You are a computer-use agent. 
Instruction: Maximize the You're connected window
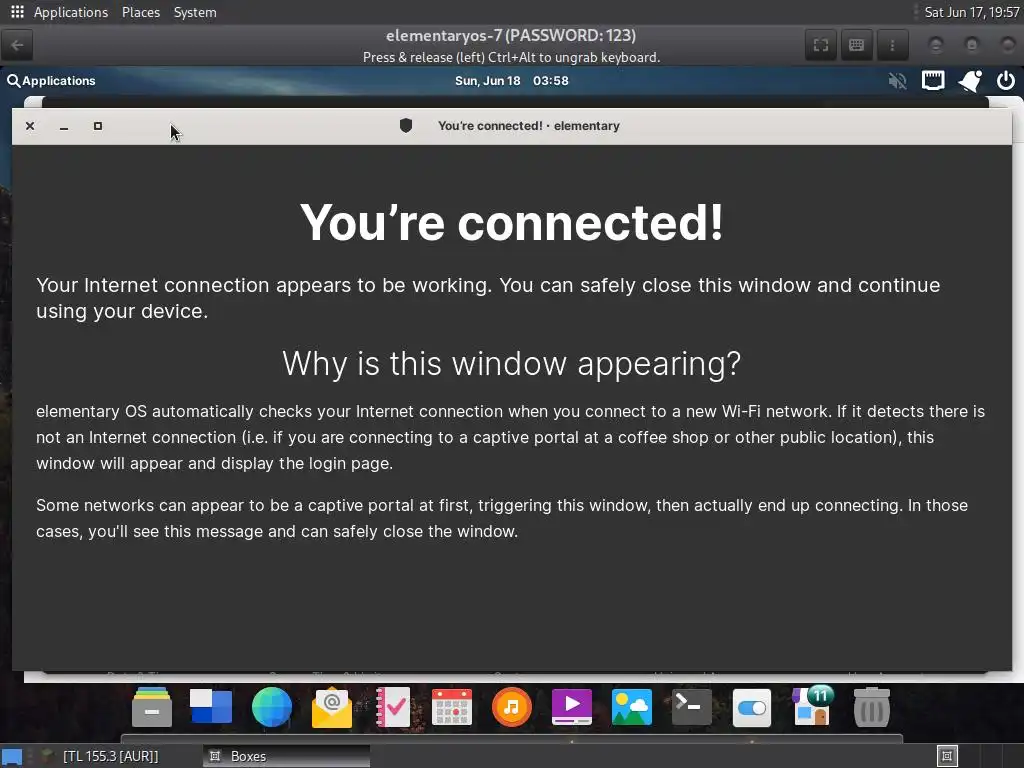pos(98,126)
